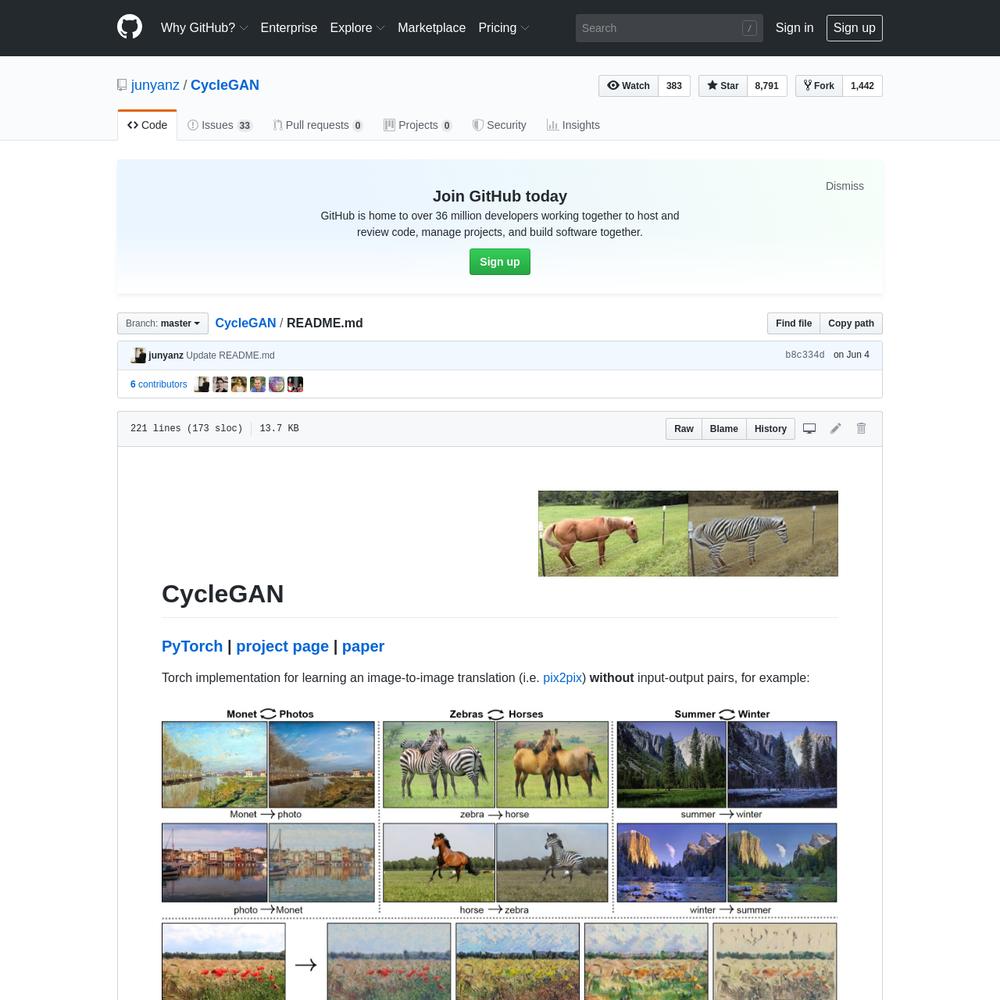Click the first contributor avatar

tap(202, 384)
